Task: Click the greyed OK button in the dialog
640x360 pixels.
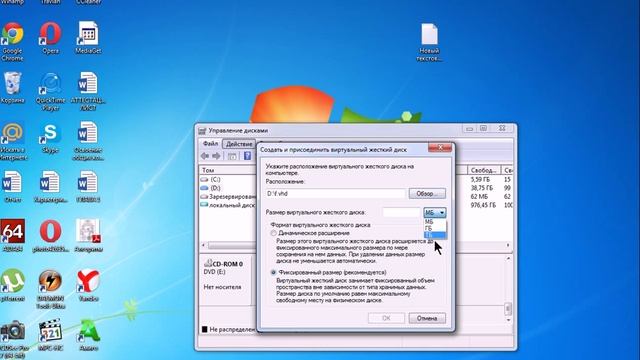Action: [x=386, y=318]
